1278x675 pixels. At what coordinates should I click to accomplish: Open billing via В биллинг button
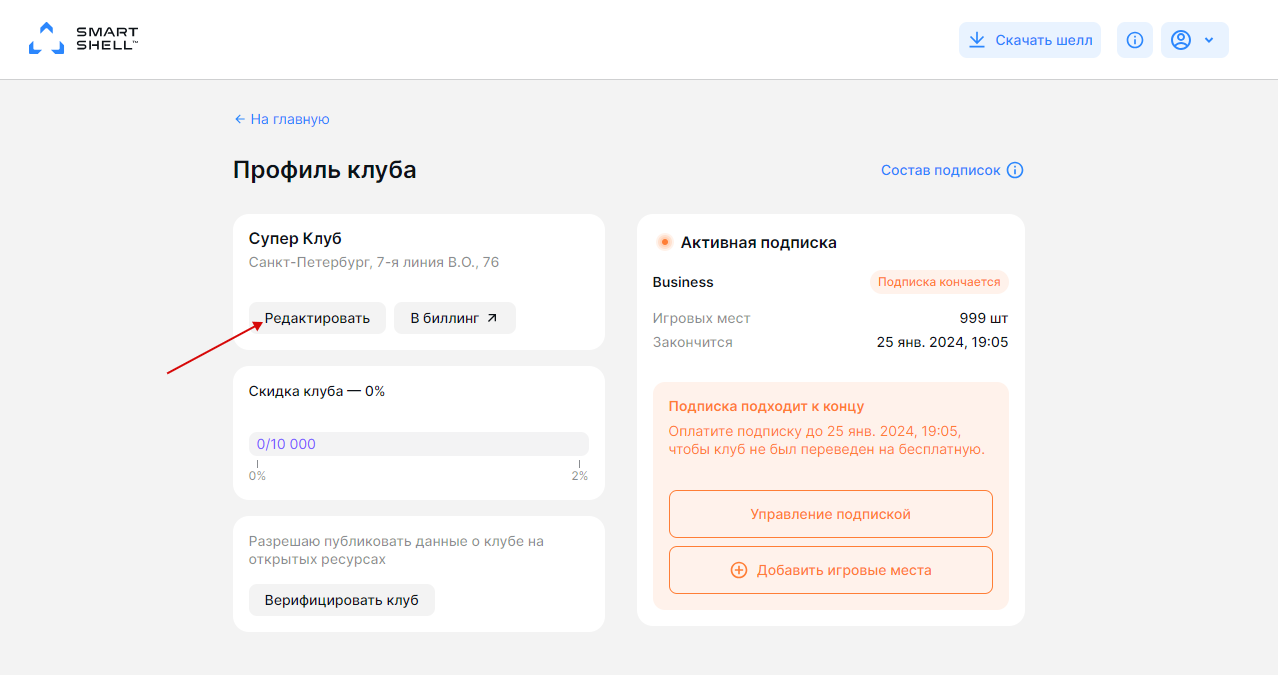[x=455, y=317]
